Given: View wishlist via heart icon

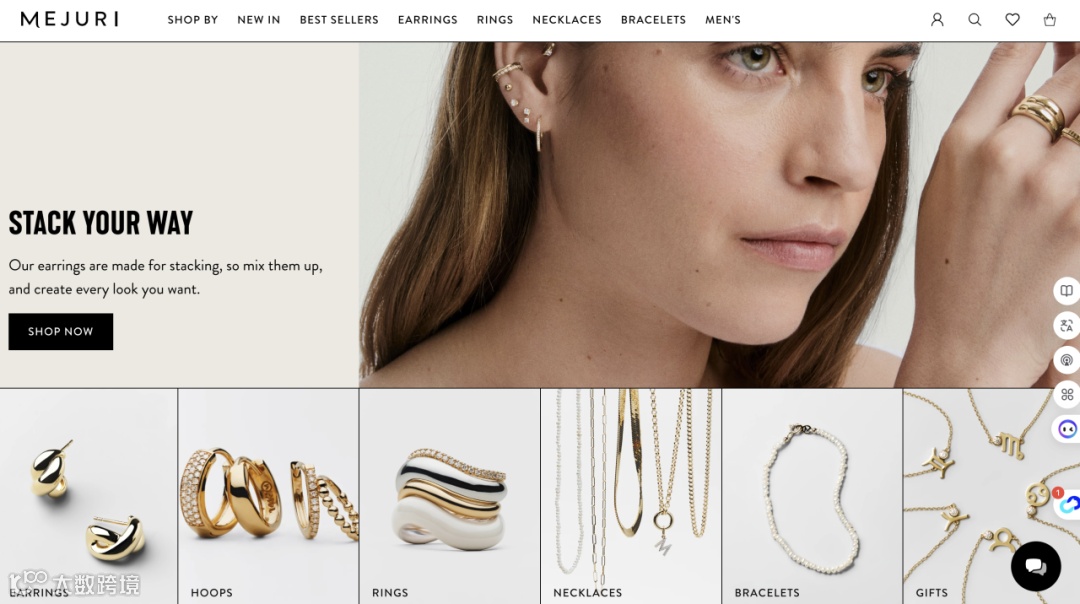Looking at the screenshot, I should tap(1012, 20).
